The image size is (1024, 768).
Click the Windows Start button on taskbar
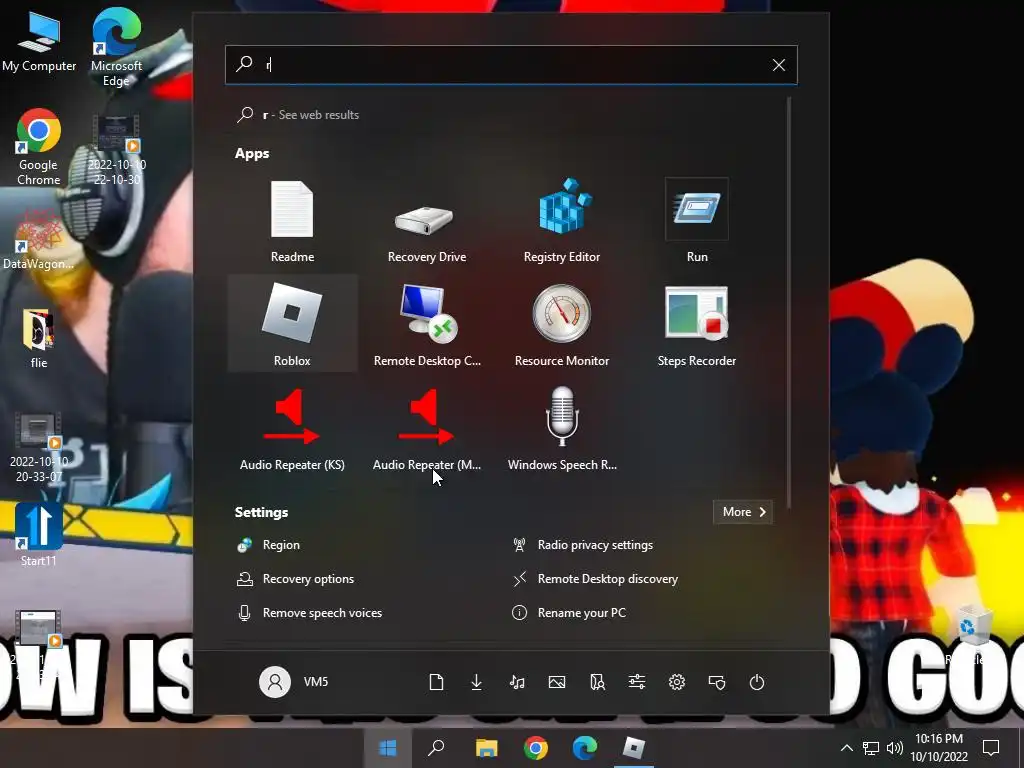point(388,748)
